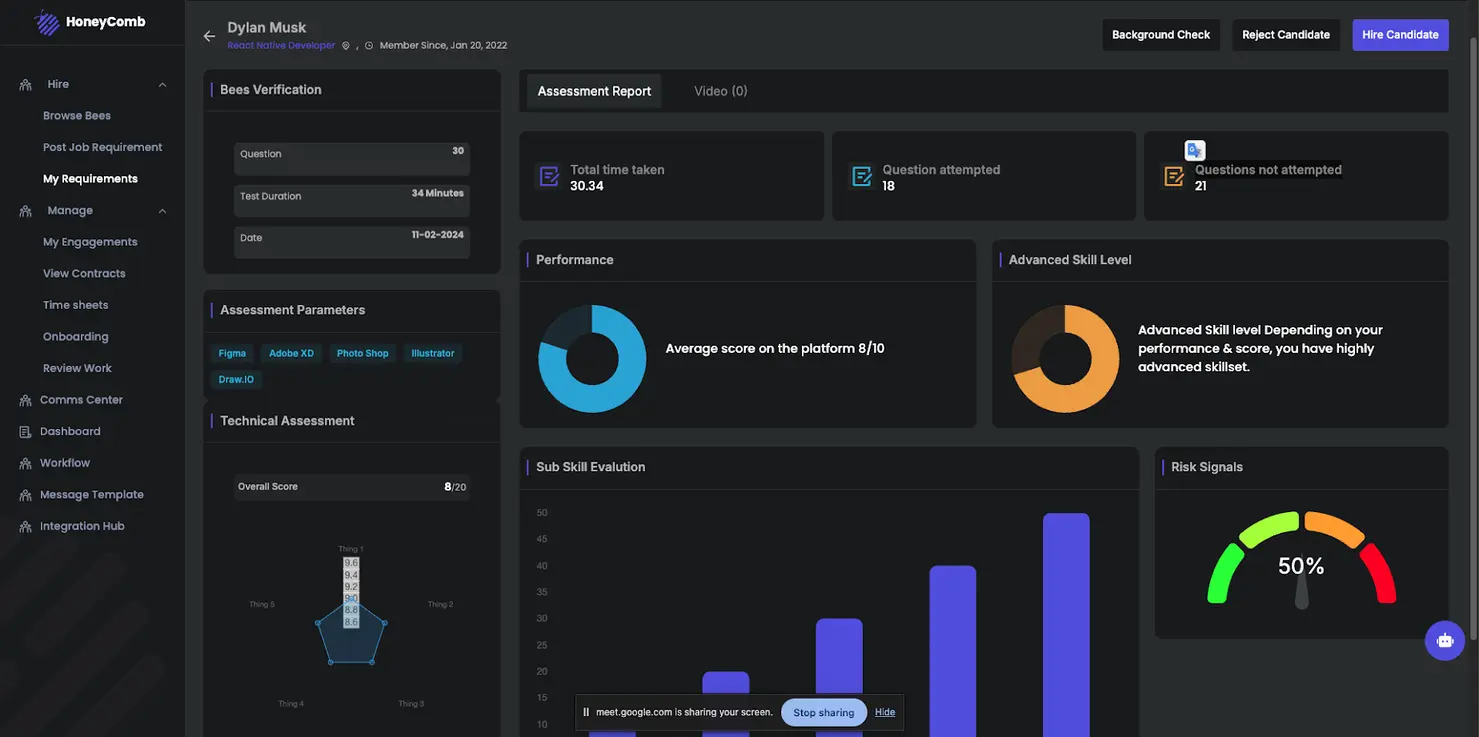The width and height of the screenshot is (1479, 737).
Task: Click the Risk Signals 50% gauge
Action: coord(1301,560)
